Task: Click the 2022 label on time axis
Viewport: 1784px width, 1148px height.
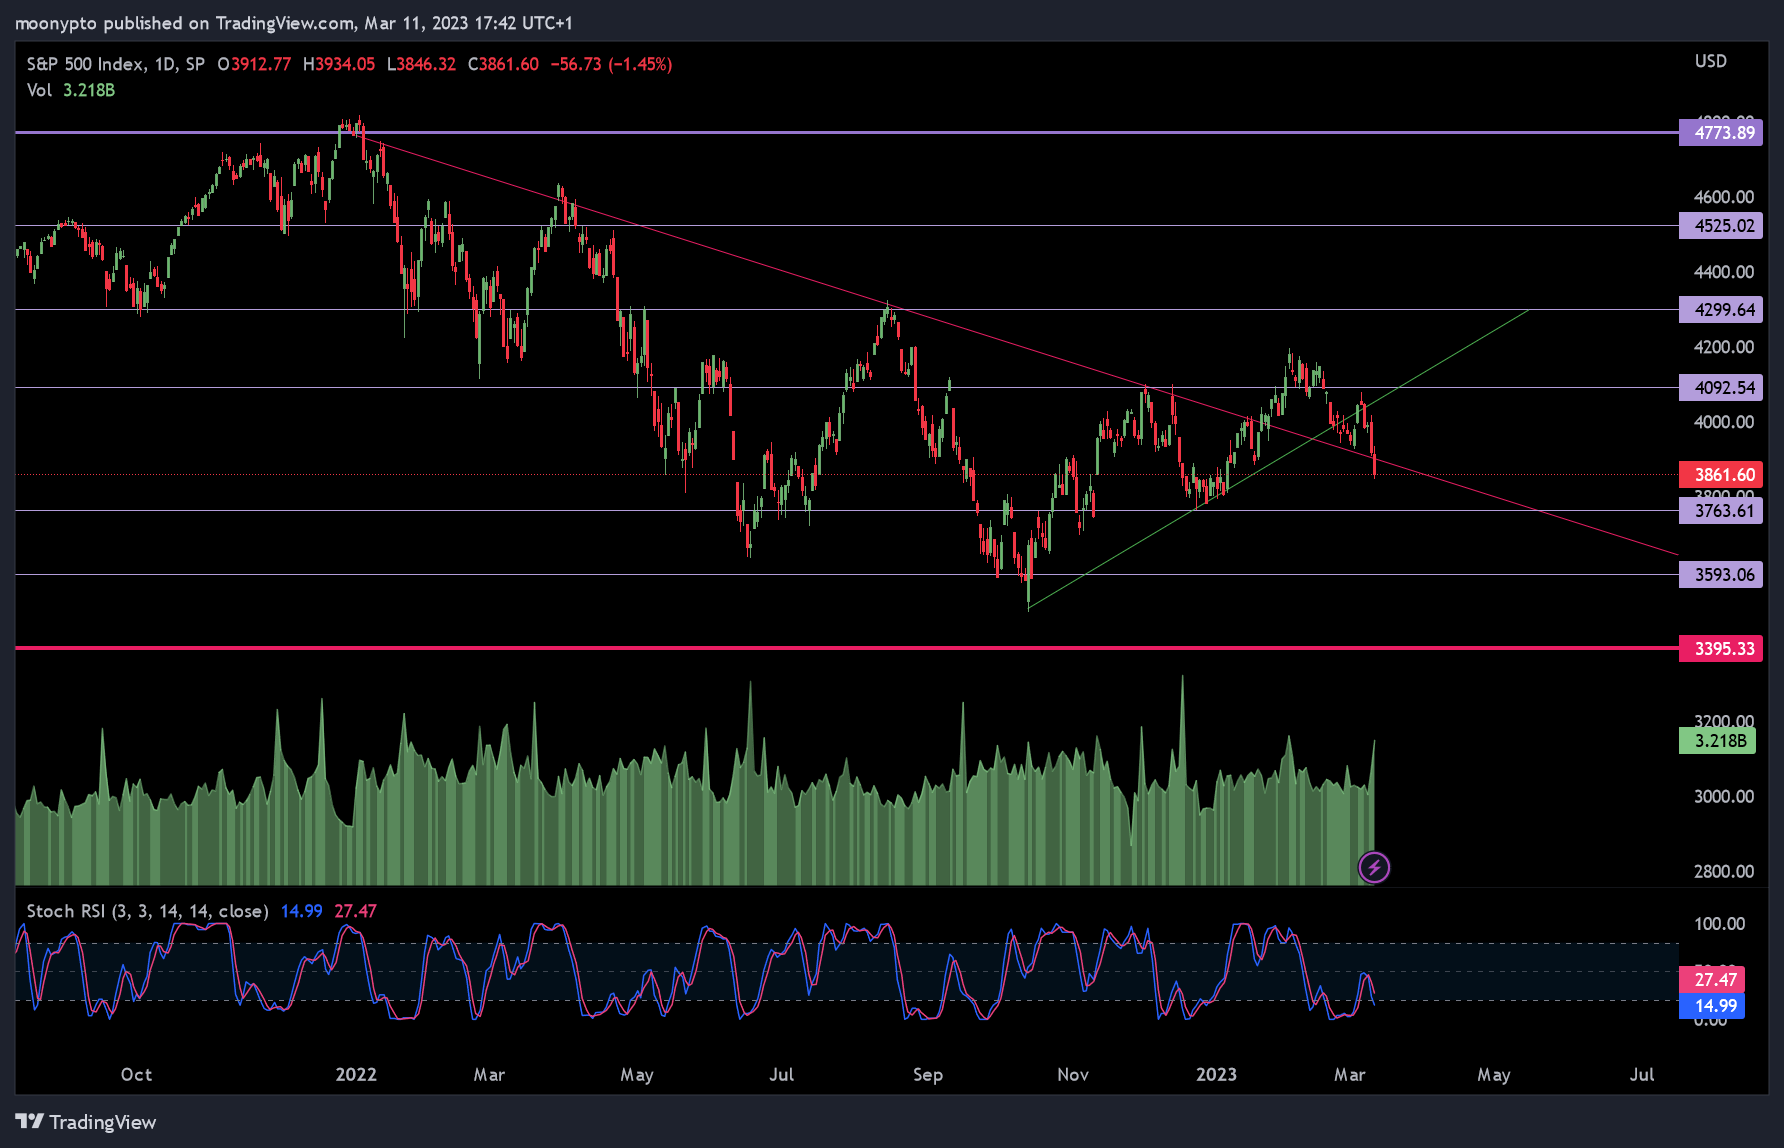Action: [356, 1075]
